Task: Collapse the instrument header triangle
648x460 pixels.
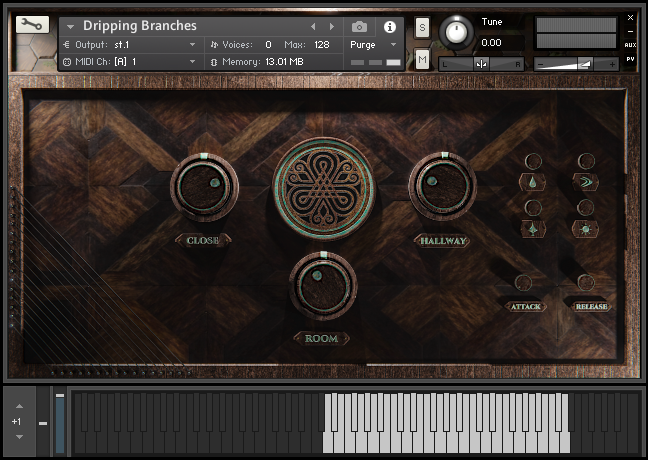Action: pyautogui.click(x=70, y=27)
